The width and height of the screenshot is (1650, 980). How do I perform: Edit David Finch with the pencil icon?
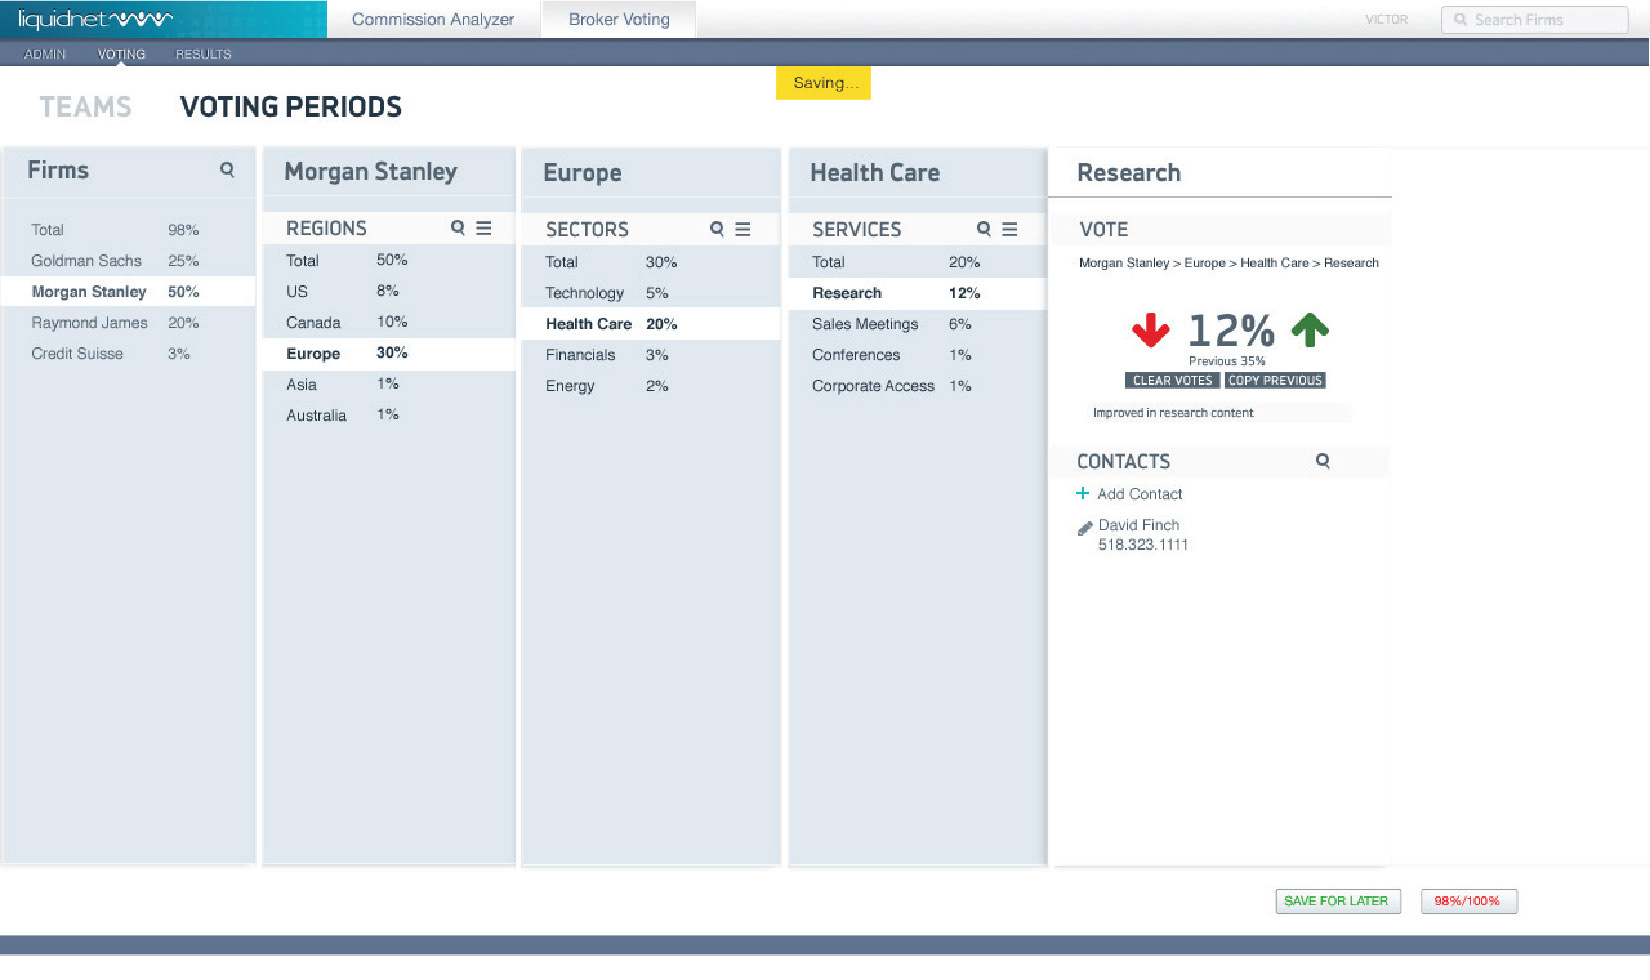tap(1085, 529)
